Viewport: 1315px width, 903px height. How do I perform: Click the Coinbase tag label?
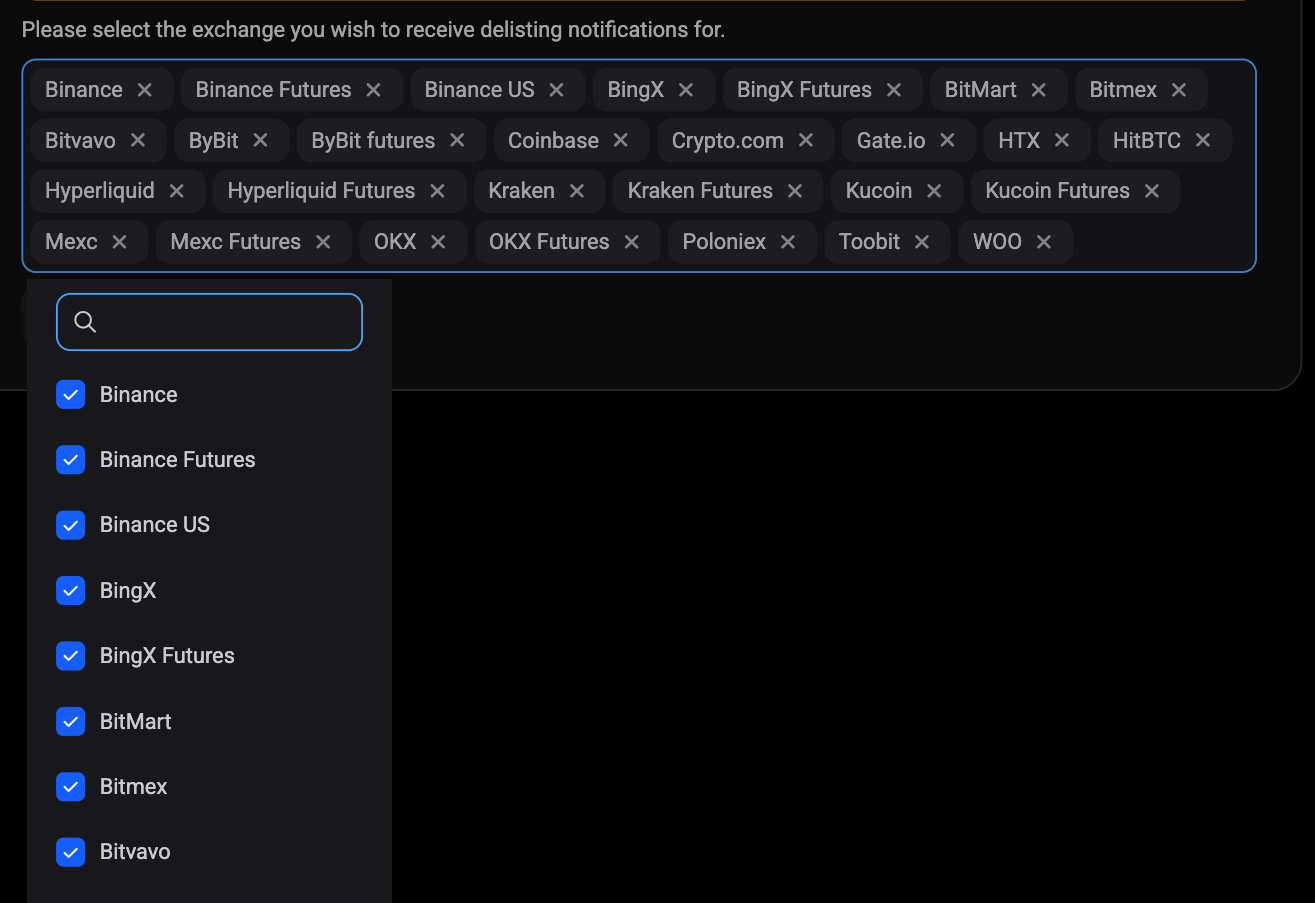(553, 141)
